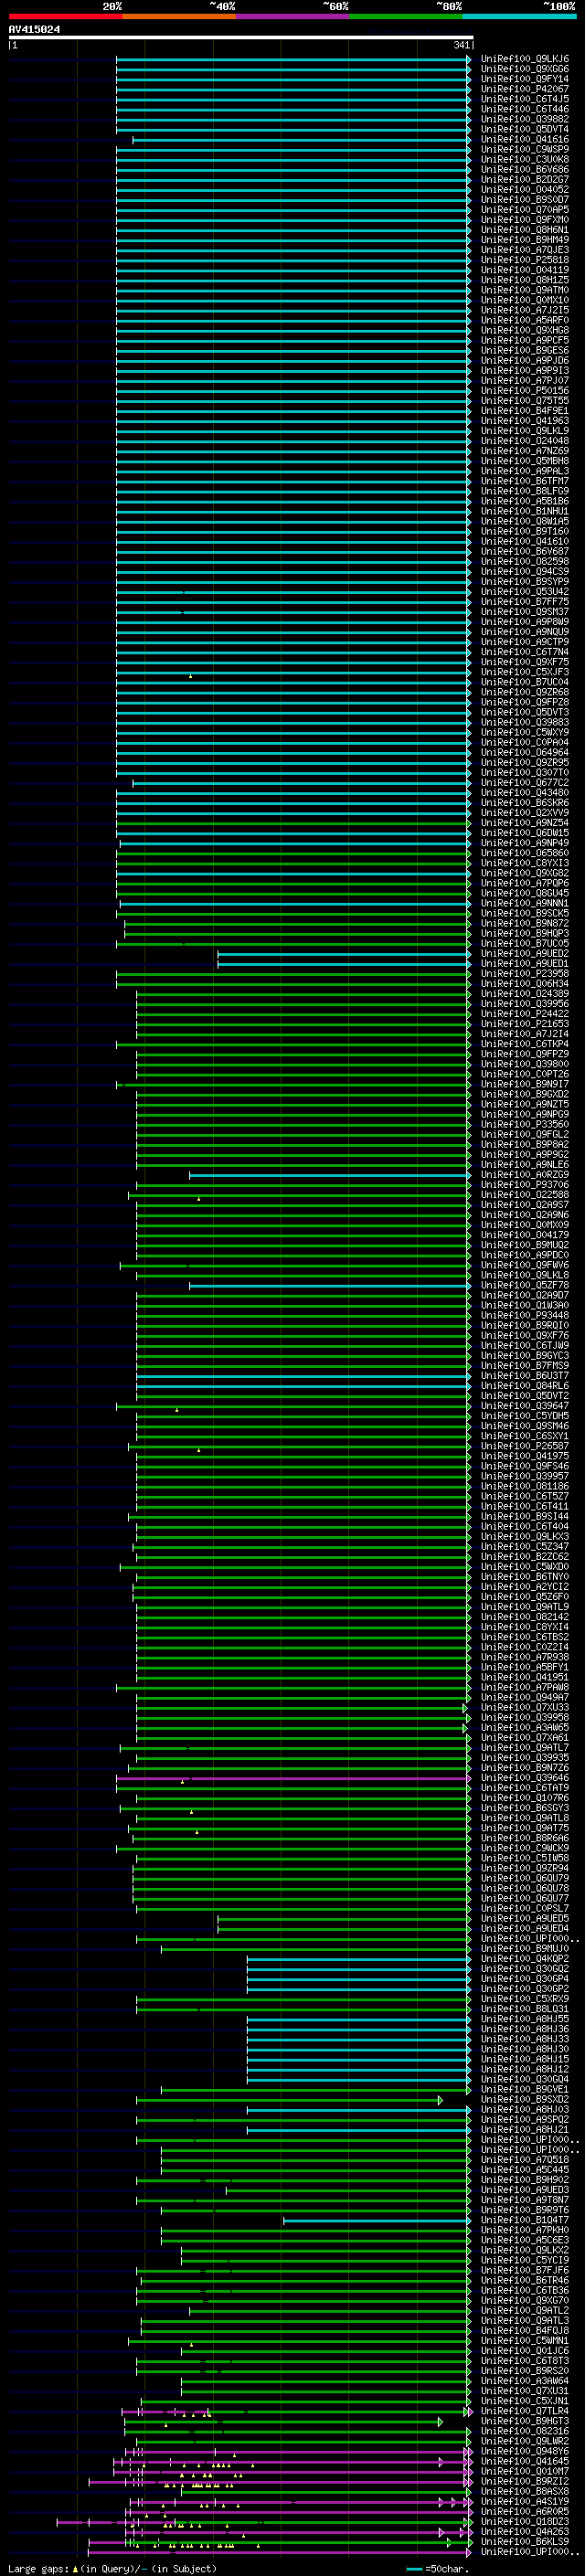Image resolution: width=585 pixels, height=2576 pixels.
Task: Open hit UniRef100_Q9LKJ6
Action: (525, 59)
